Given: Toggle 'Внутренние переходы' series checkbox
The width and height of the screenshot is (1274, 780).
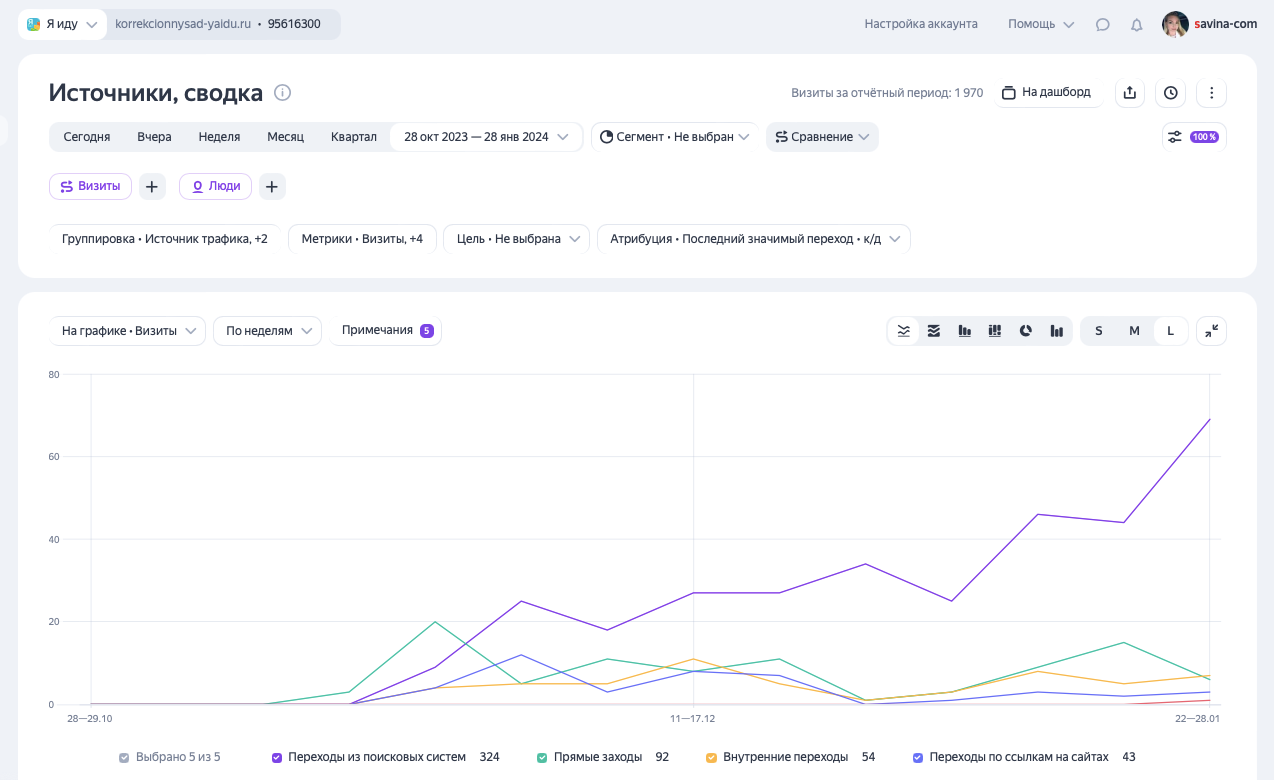Looking at the screenshot, I should [x=711, y=758].
